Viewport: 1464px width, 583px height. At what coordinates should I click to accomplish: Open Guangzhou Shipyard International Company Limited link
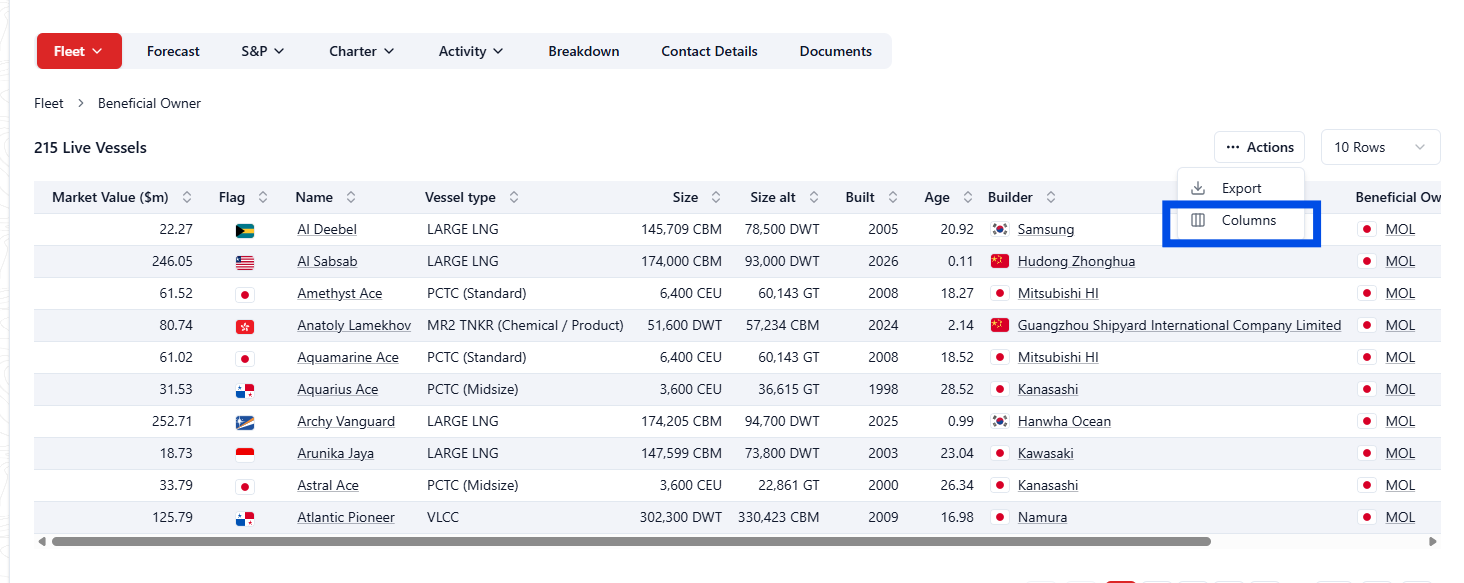point(1179,325)
